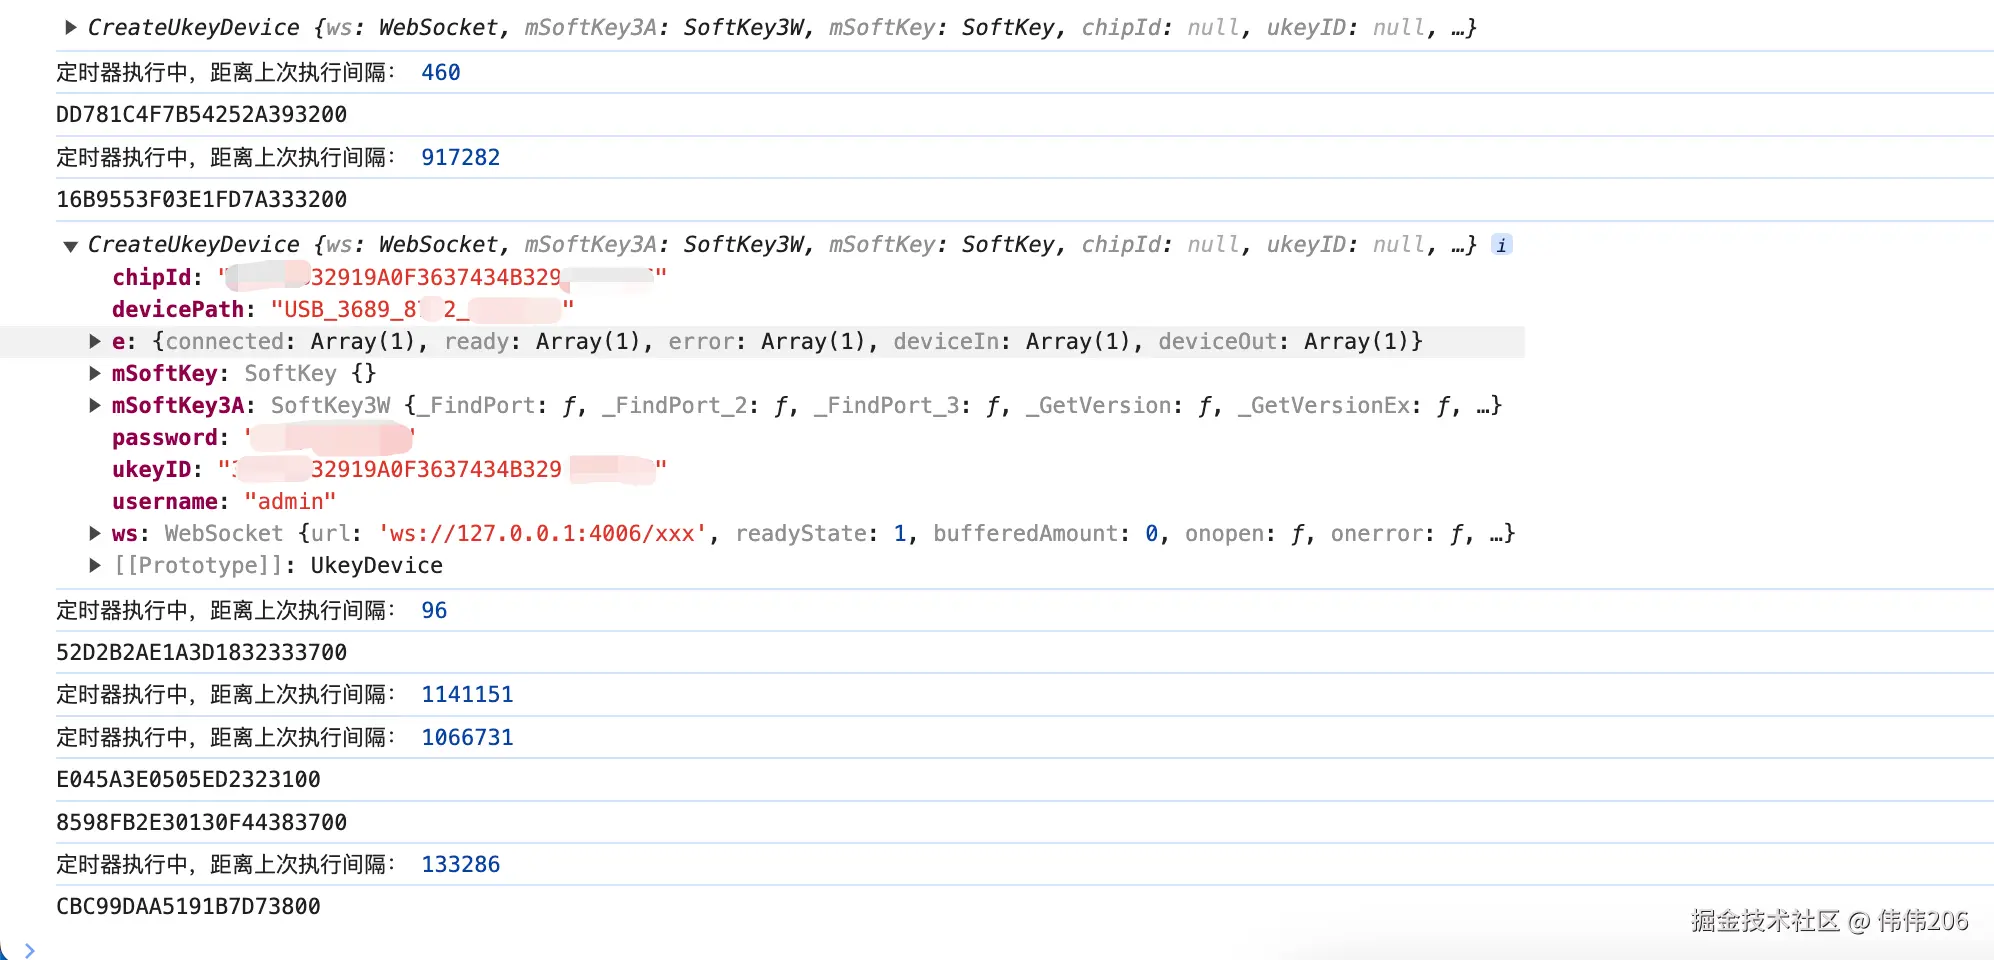The width and height of the screenshot is (1994, 960).
Task: Expand the ws WebSocket property
Action: [95, 534]
